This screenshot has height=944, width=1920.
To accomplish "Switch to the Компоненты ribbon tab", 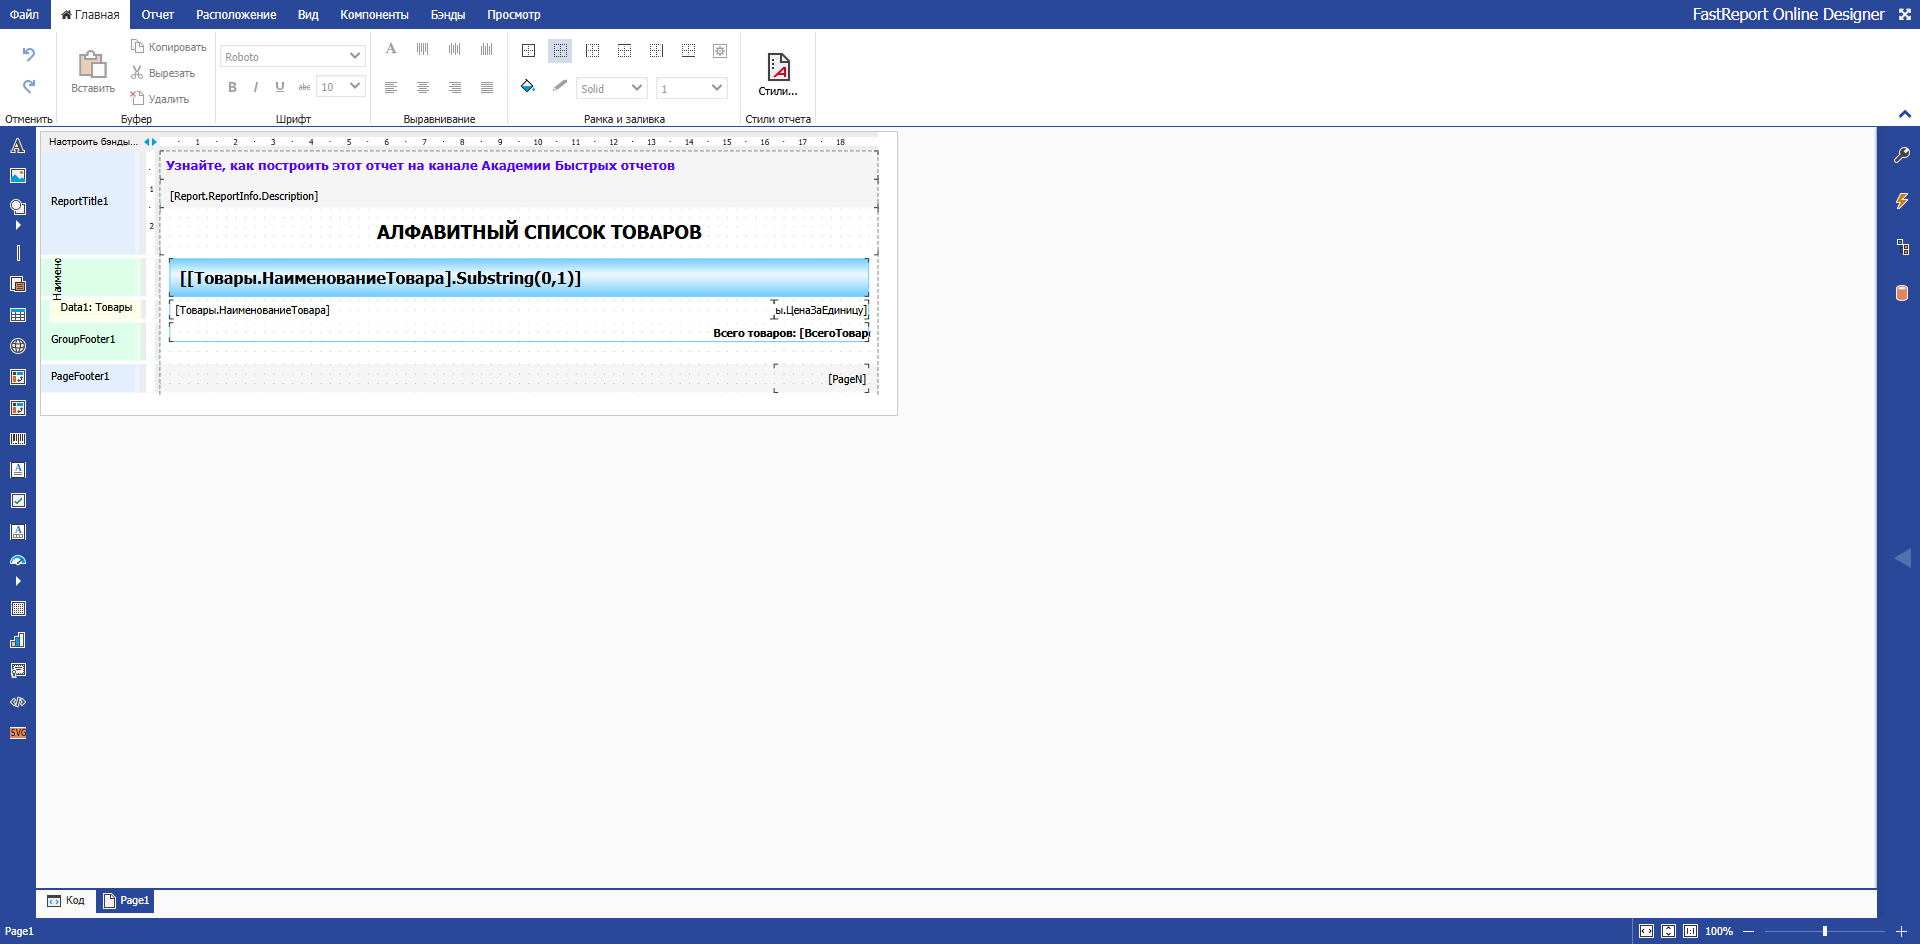I will click(x=375, y=14).
